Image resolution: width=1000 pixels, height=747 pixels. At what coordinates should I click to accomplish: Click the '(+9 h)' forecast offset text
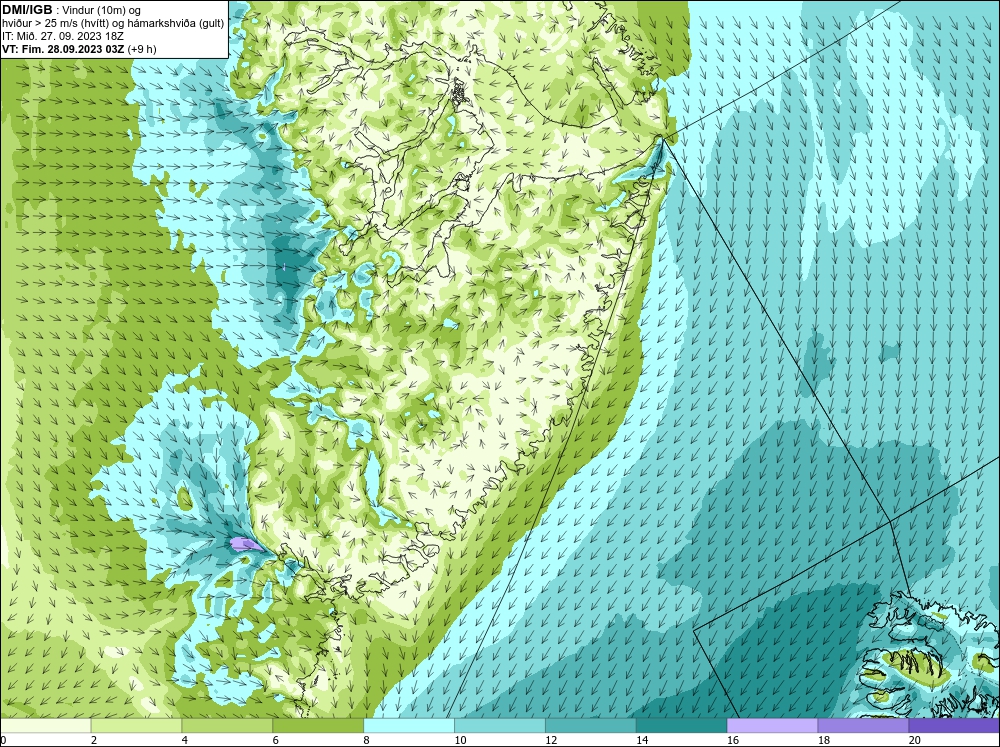pyautogui.click(x=142, y=49)
